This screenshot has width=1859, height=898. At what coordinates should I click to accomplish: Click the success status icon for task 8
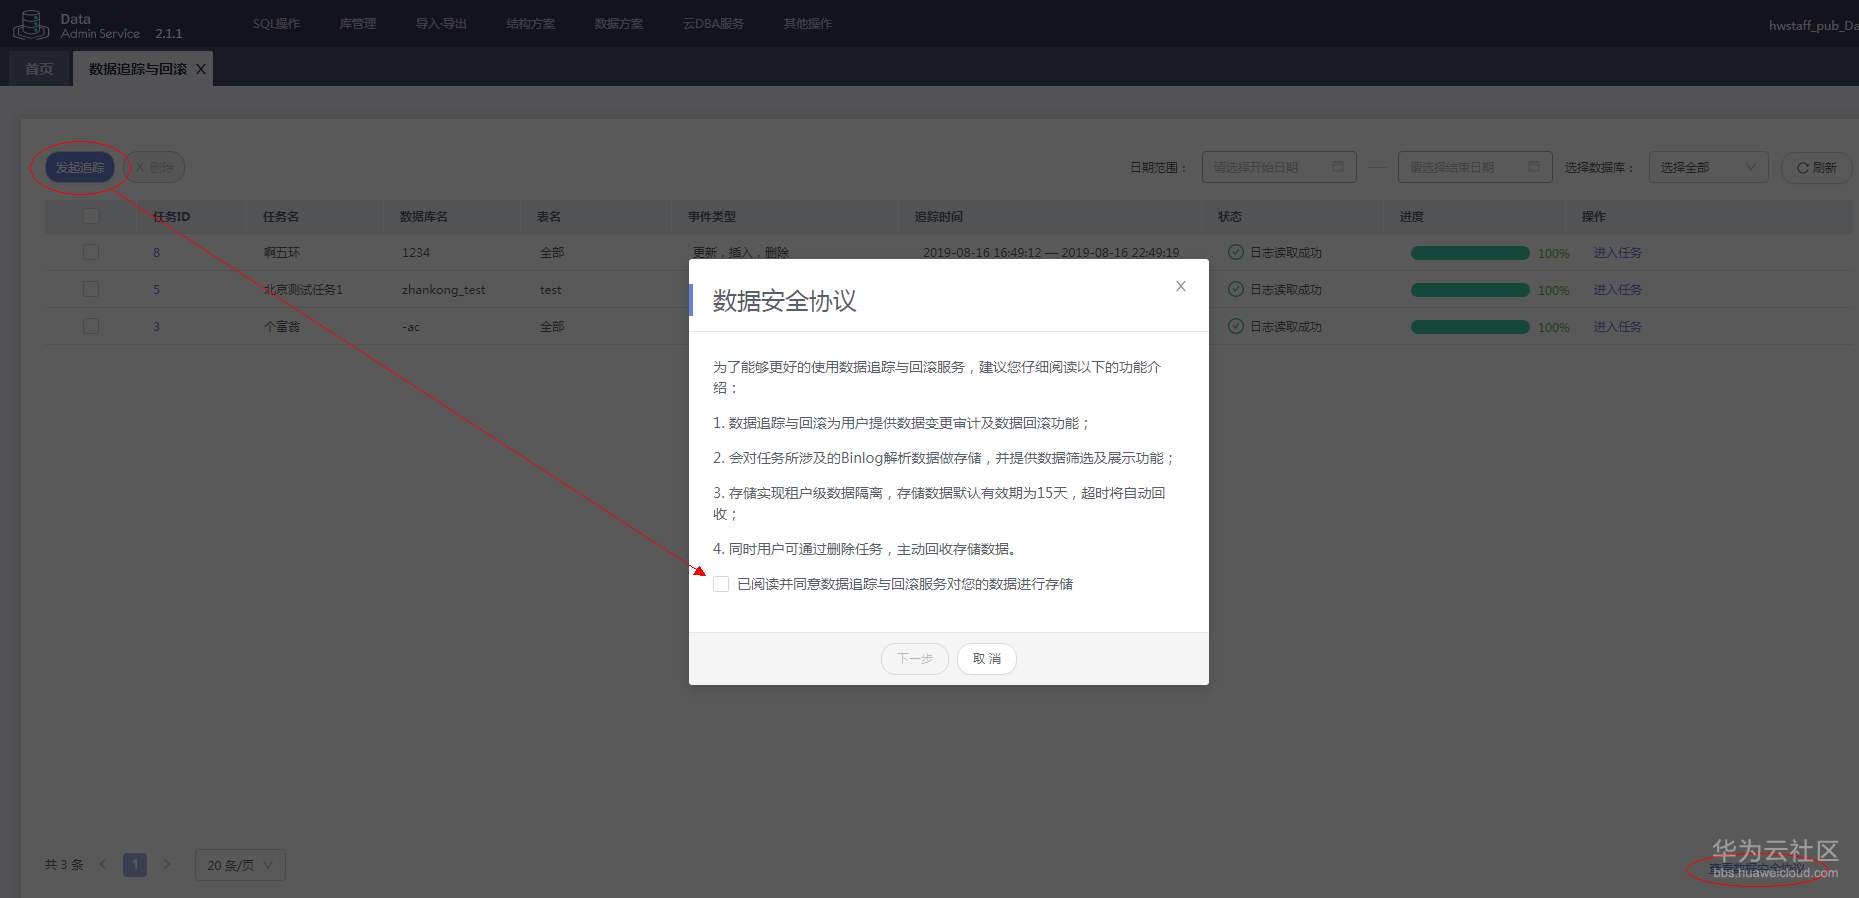pyautogui.click(x=1236, y=253)
